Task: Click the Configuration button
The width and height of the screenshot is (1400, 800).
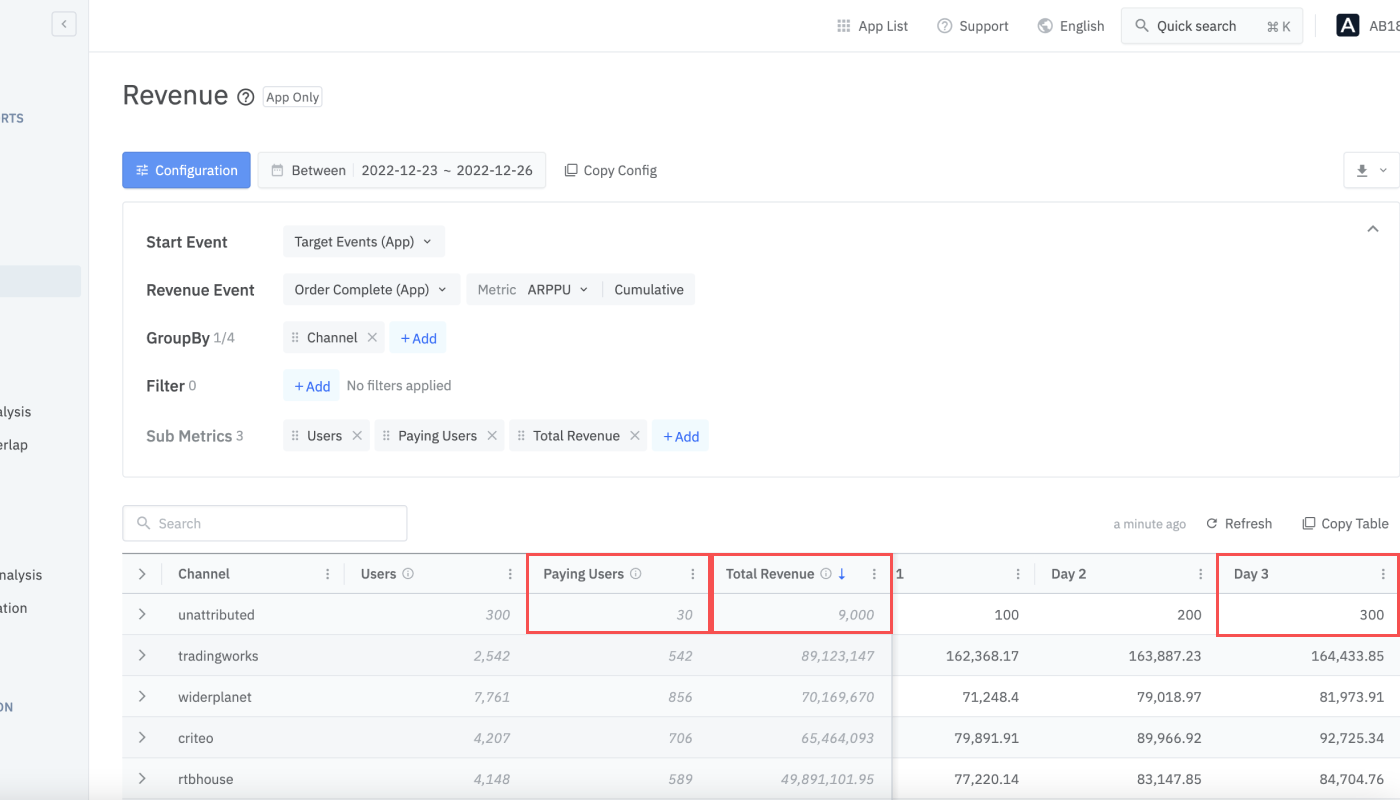Action: coord(187,170)
